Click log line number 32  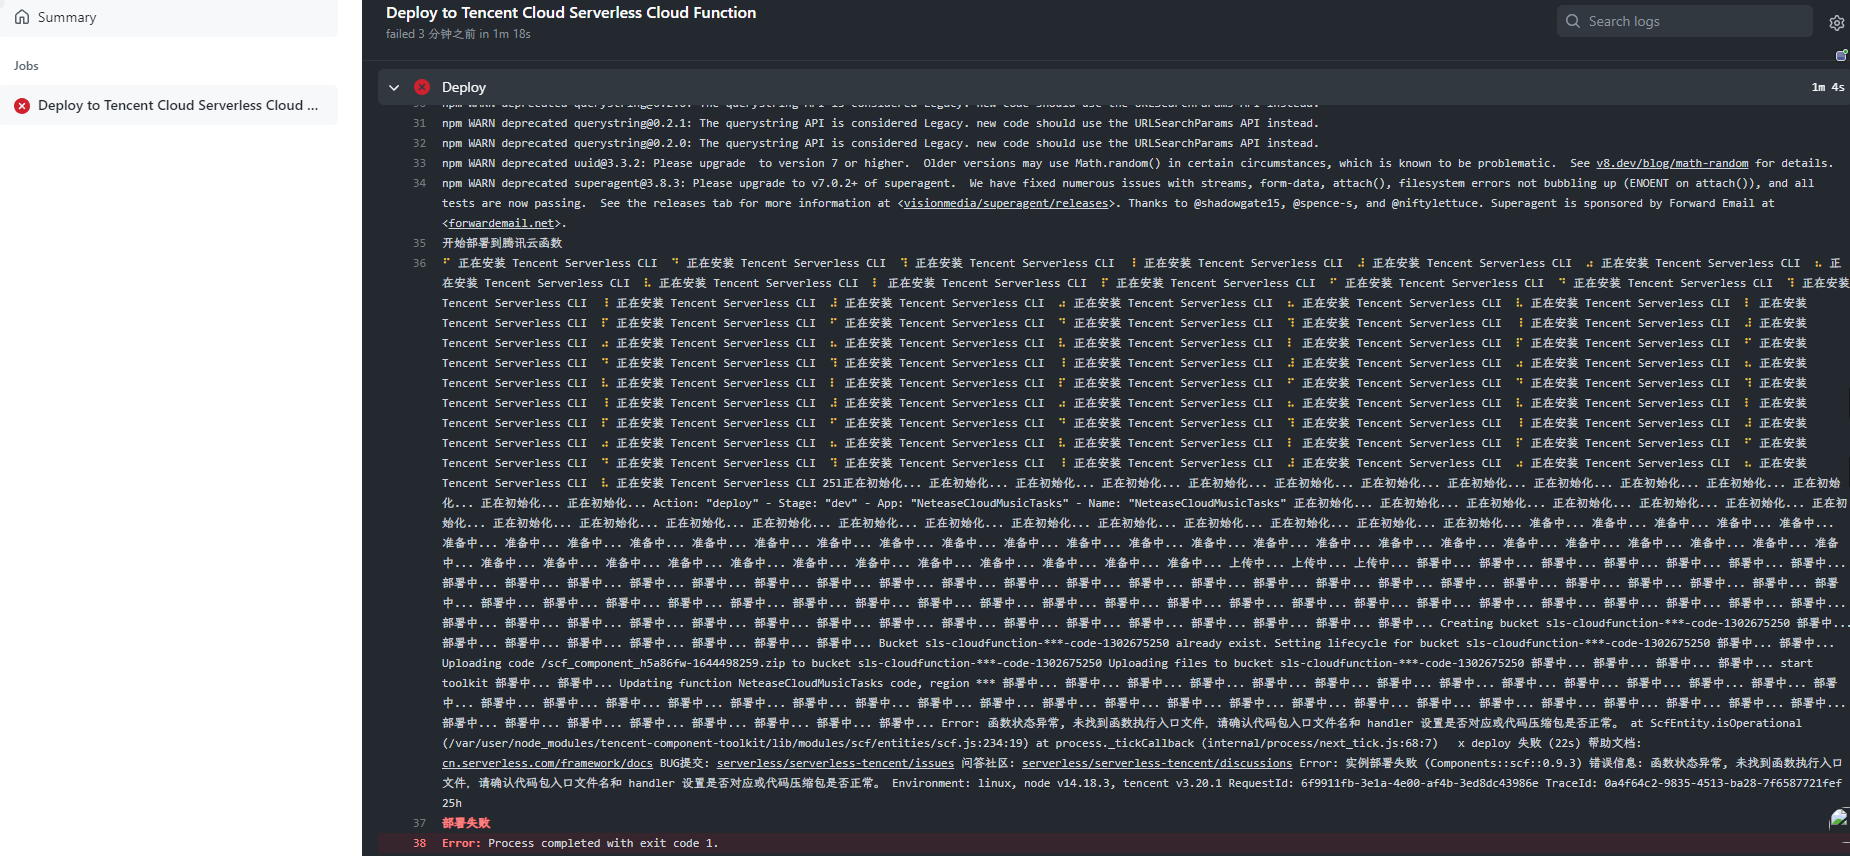[419, 143]
